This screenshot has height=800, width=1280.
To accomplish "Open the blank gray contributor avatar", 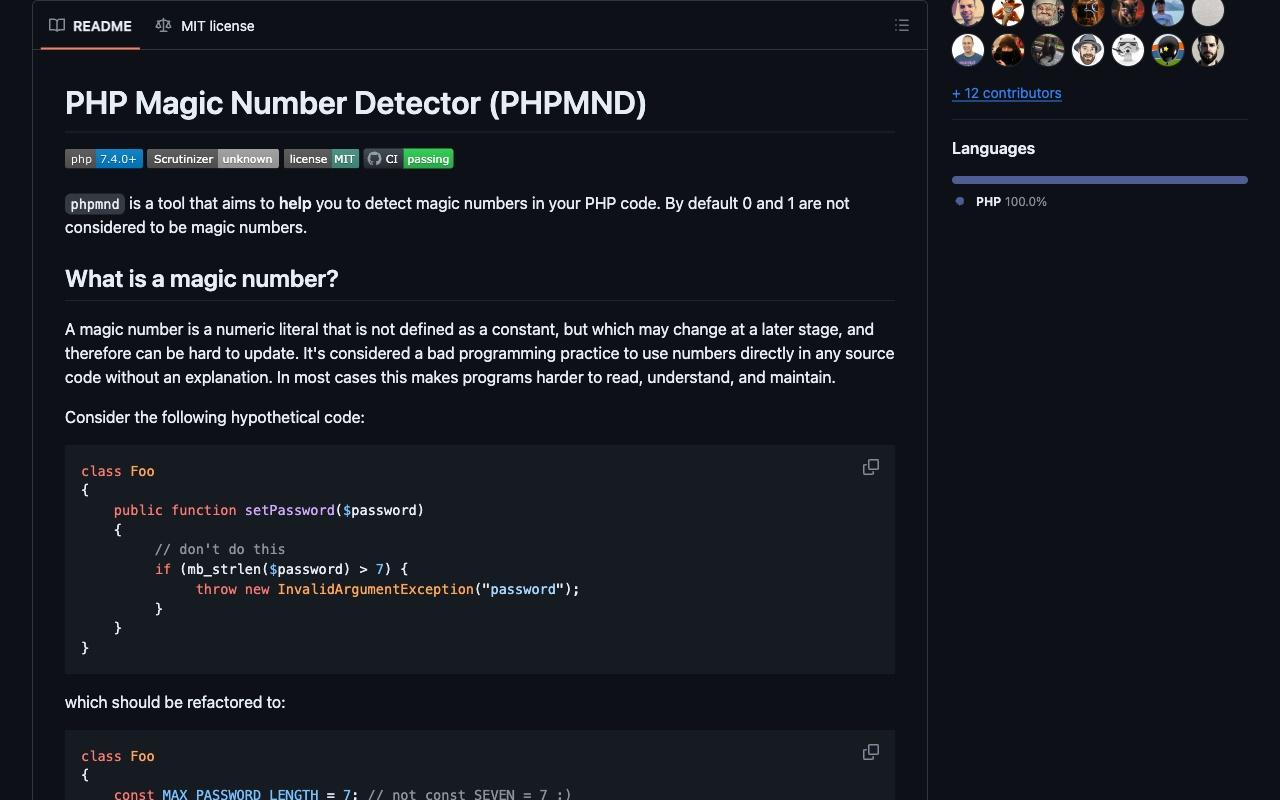I will (1208, 11).
